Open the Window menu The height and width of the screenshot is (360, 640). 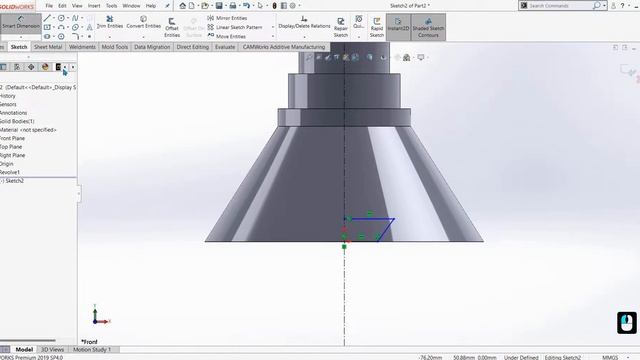[x=131, y=6]
